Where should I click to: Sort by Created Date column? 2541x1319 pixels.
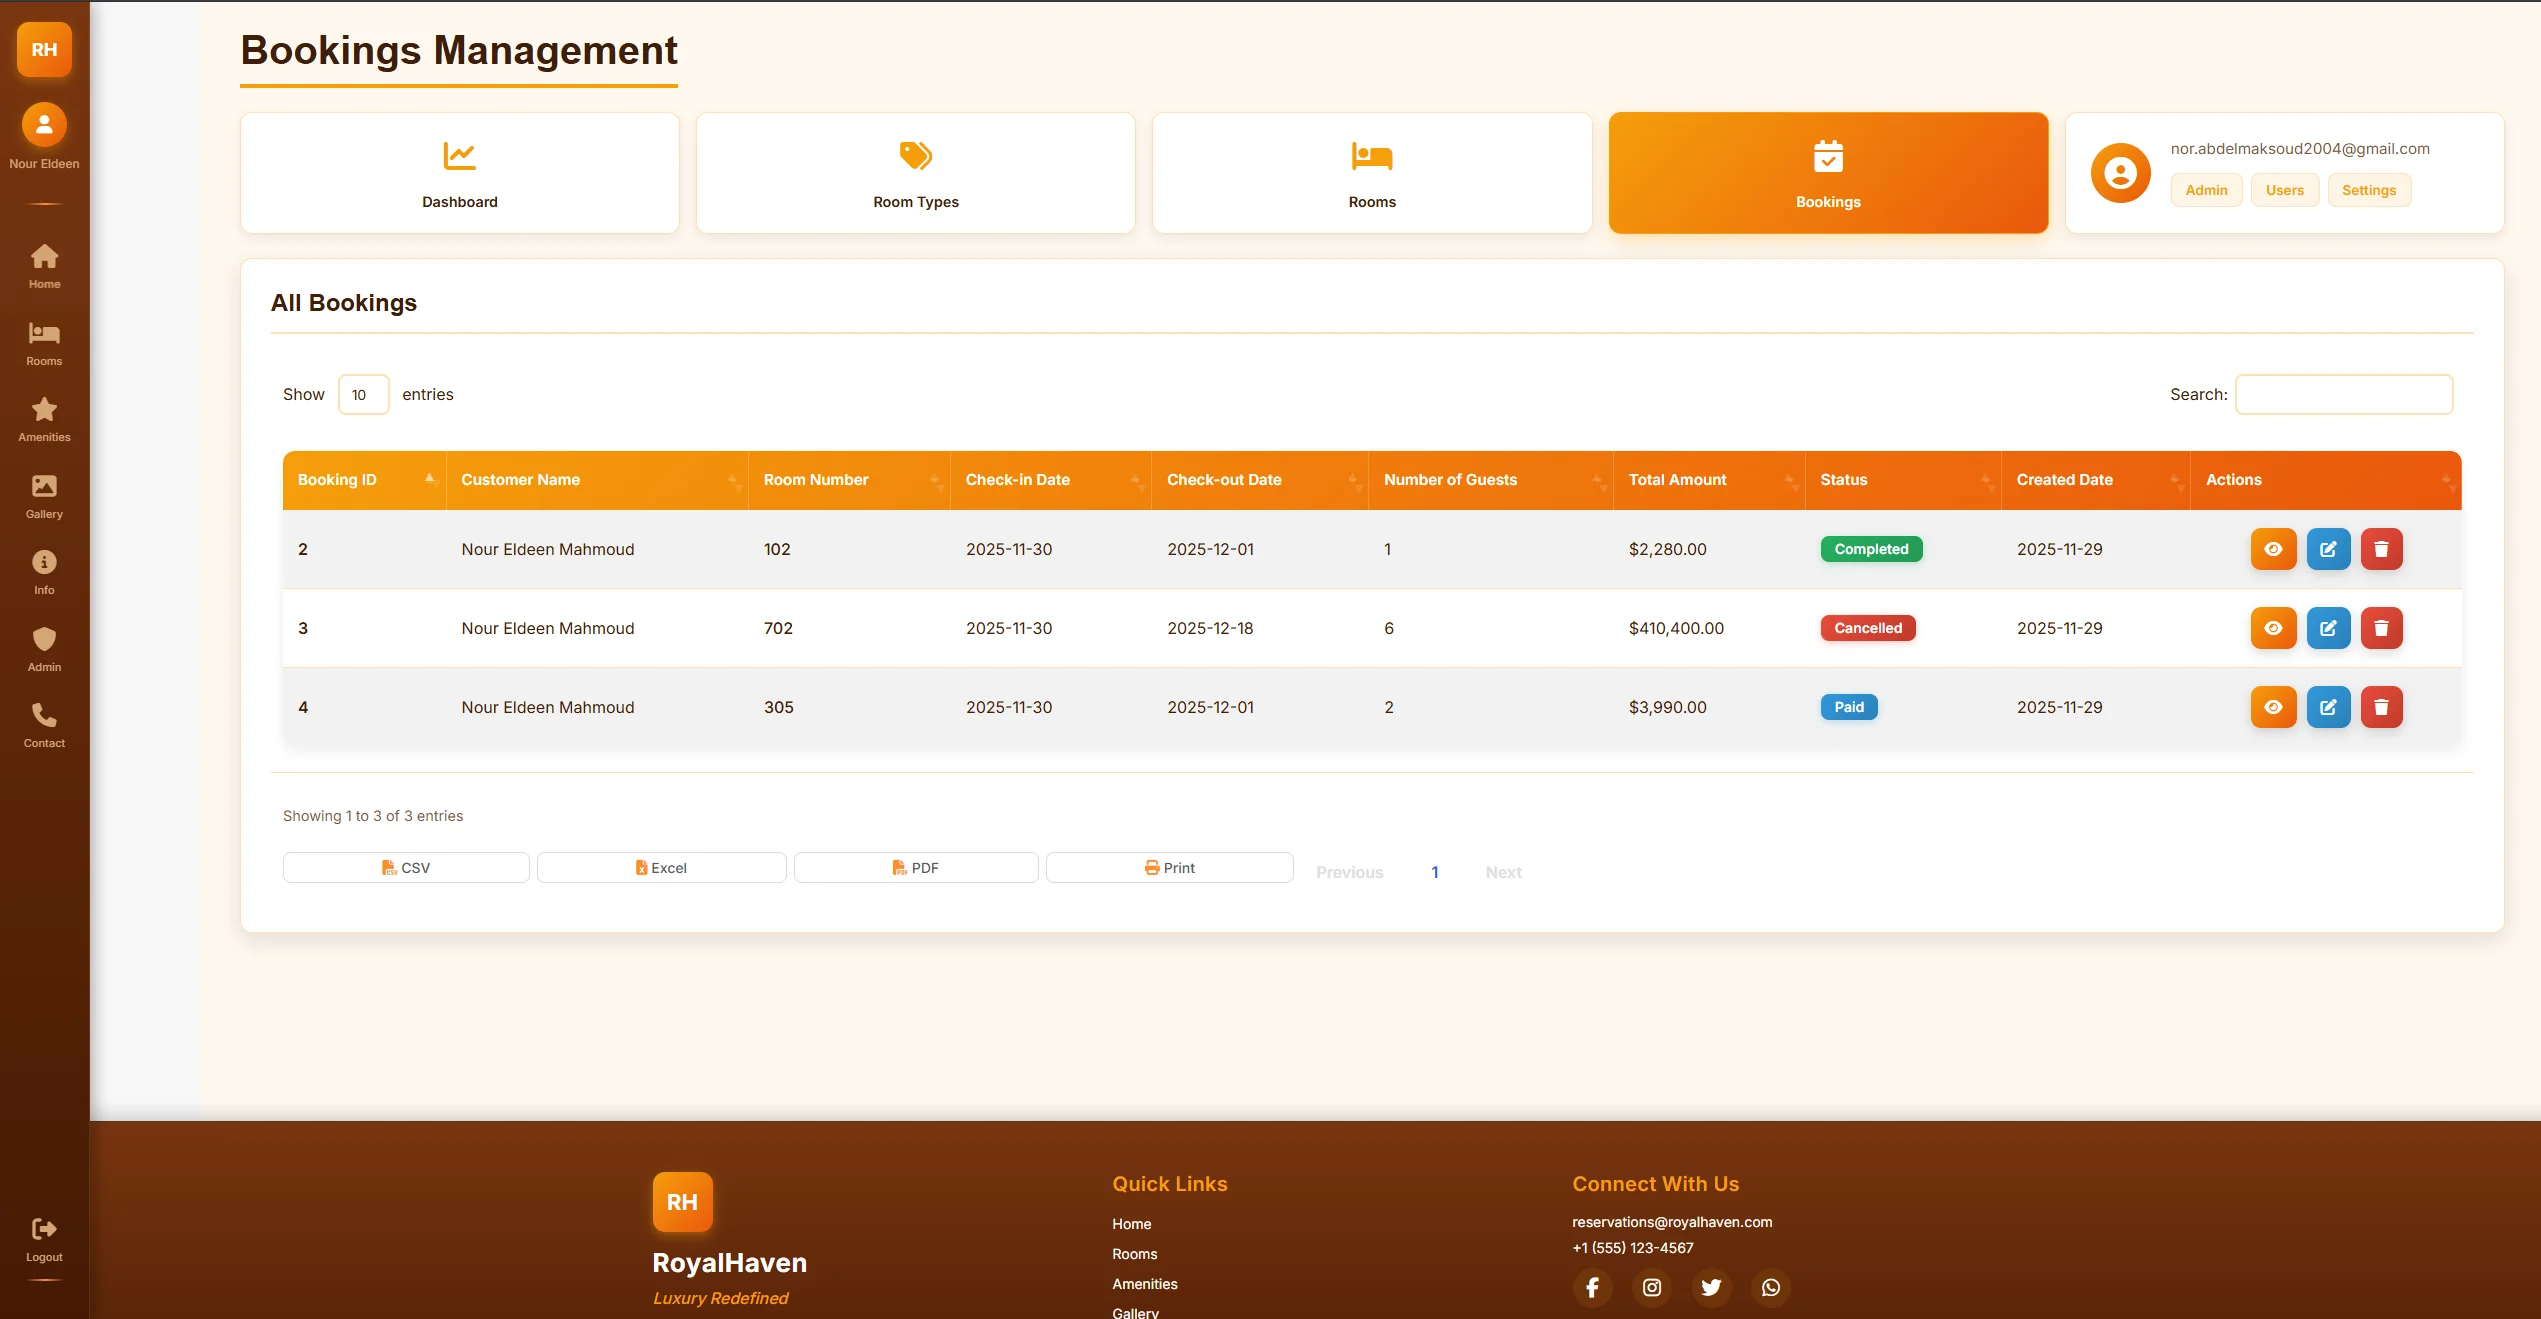pyautogui.click(x=2096, y=480)
